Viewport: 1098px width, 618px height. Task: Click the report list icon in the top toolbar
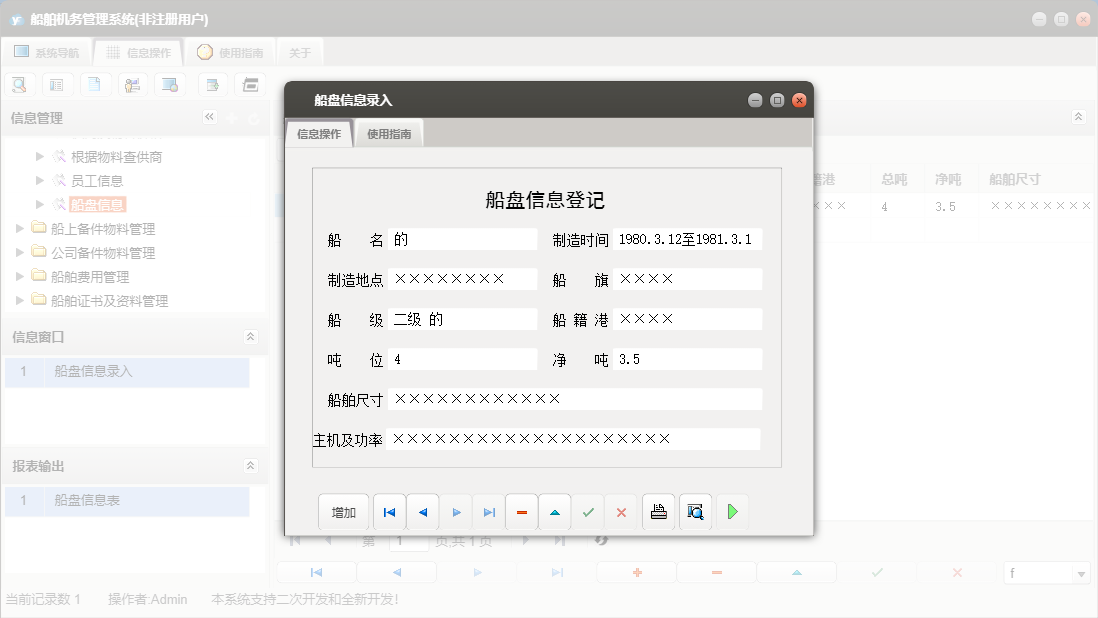tap(57, 84)
